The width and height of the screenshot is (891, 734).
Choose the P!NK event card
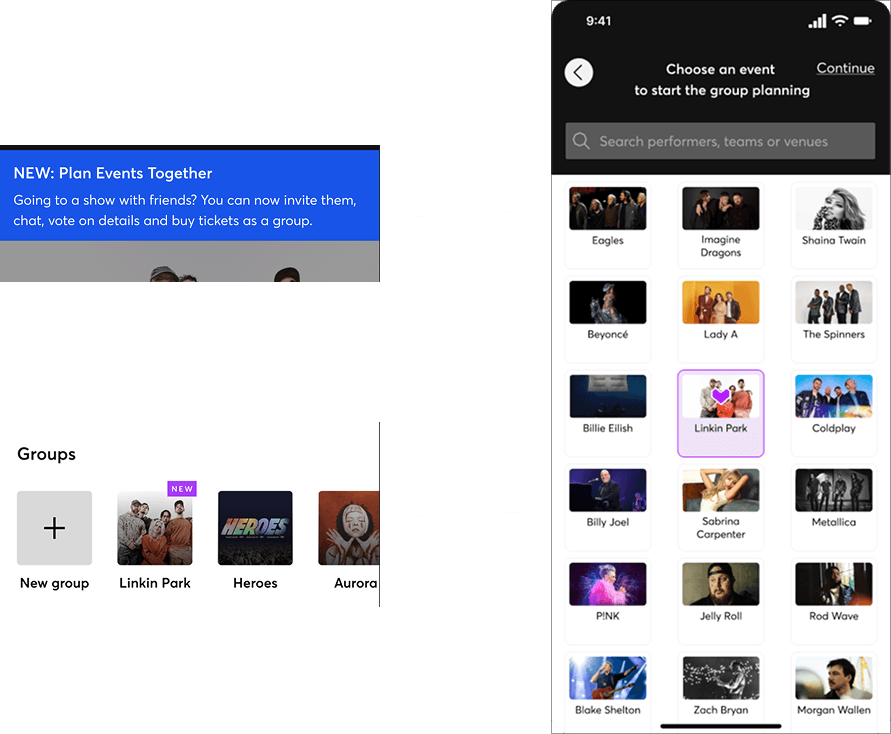click(x=607, y=601)
